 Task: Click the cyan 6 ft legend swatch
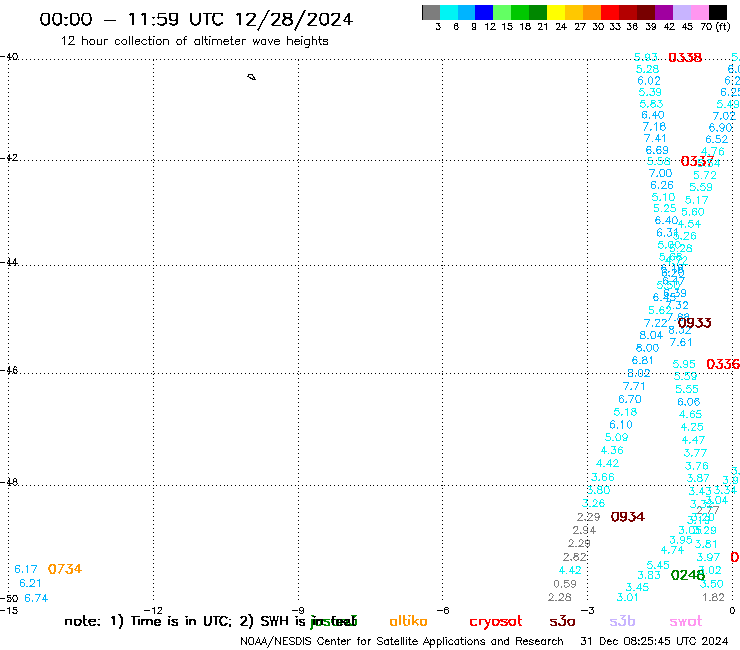449,12
